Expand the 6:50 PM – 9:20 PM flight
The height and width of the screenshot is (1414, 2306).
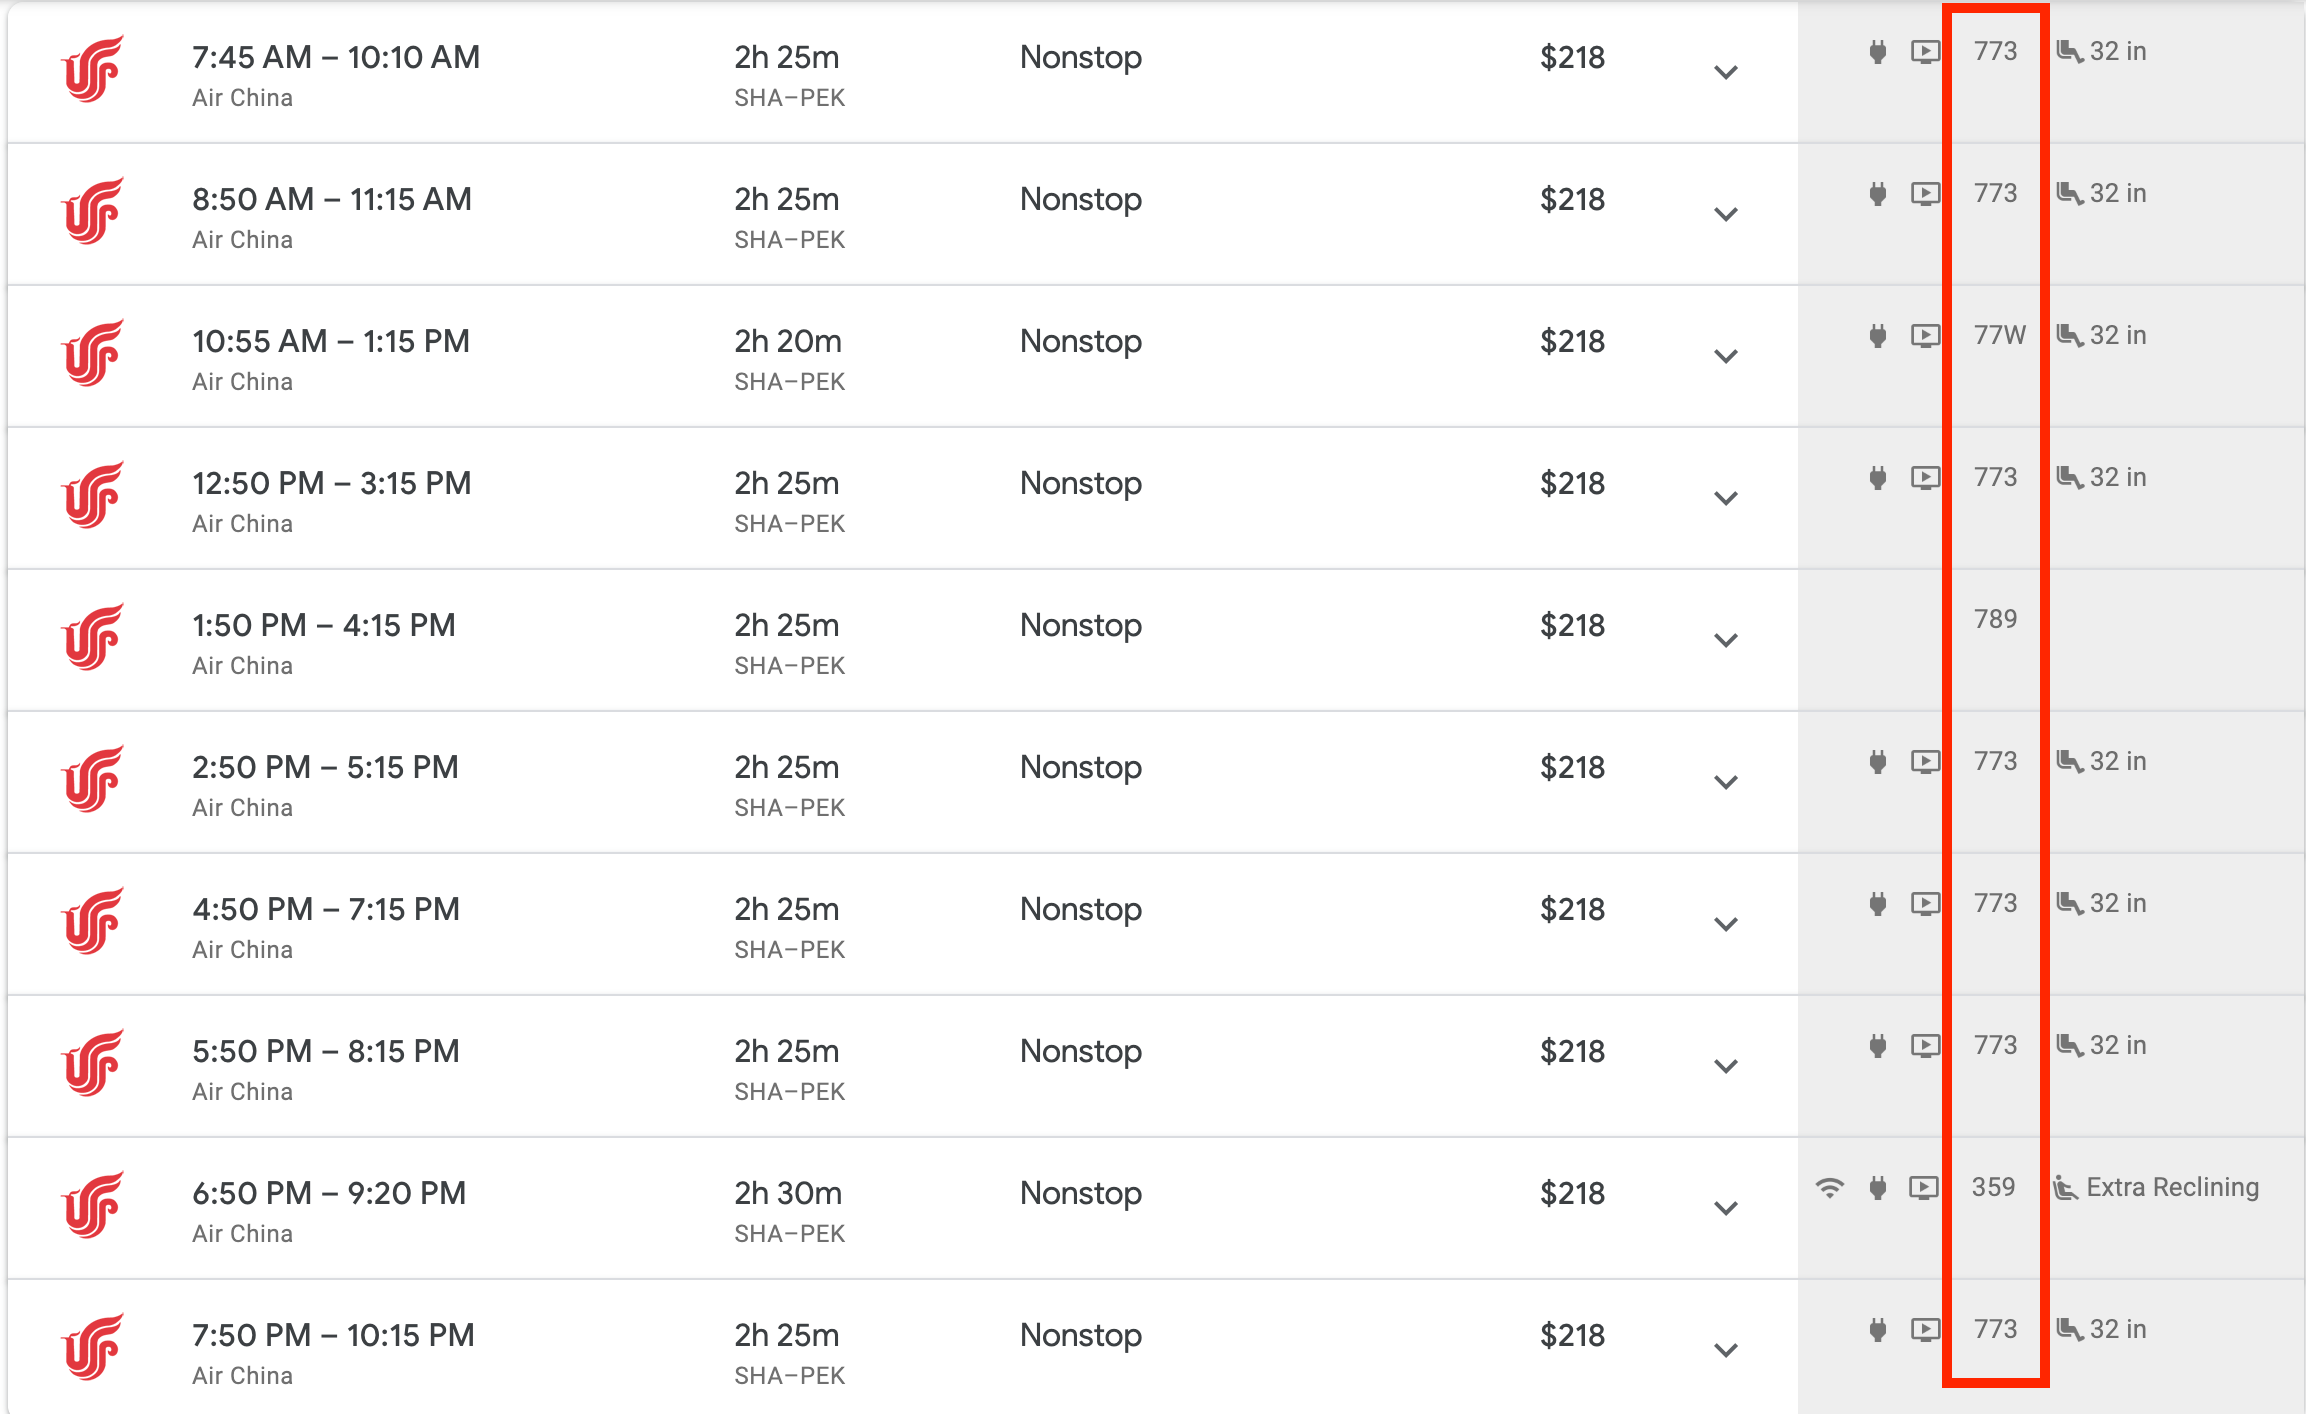(x=1726, y=1209)
